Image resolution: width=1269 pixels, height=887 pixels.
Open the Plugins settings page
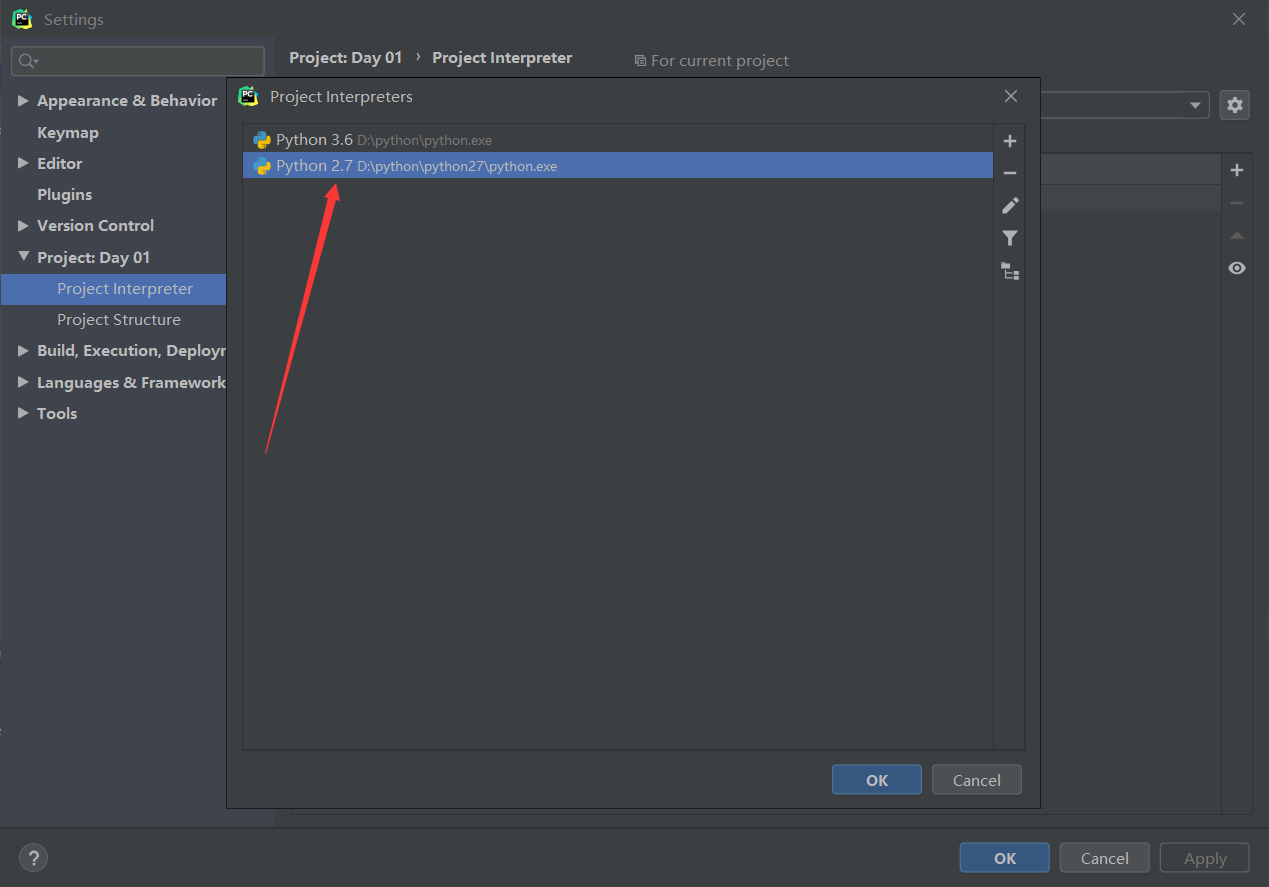[x=65, y=194]
